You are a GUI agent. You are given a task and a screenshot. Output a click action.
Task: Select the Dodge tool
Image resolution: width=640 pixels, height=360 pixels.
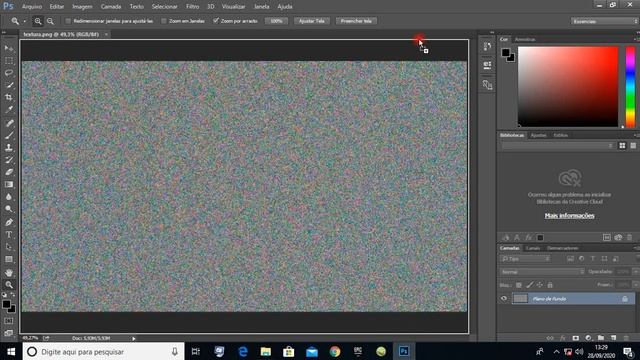(x=9, y=209)
